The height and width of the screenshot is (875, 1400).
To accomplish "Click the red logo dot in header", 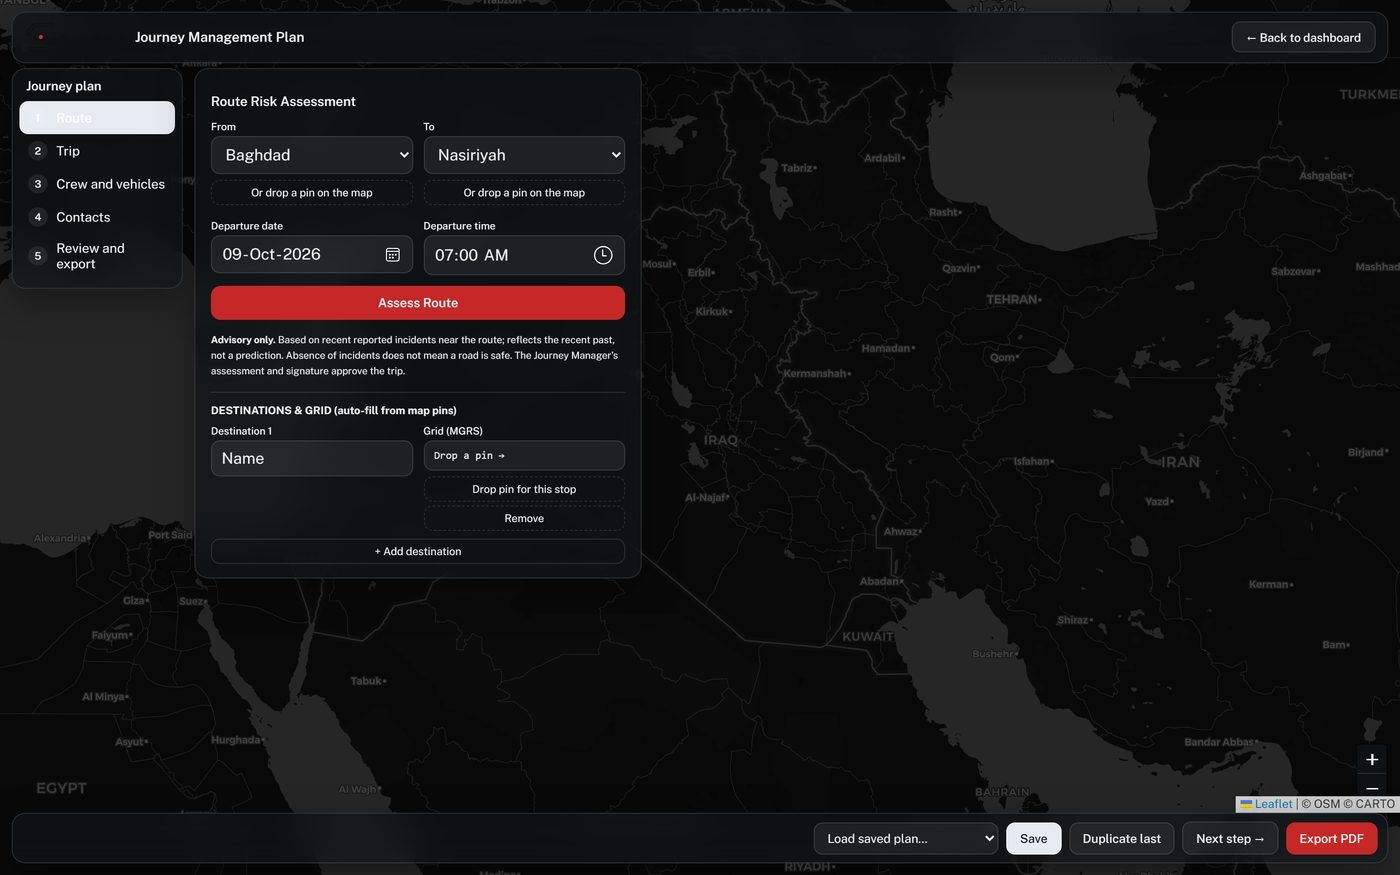I will tap(40, 37).
